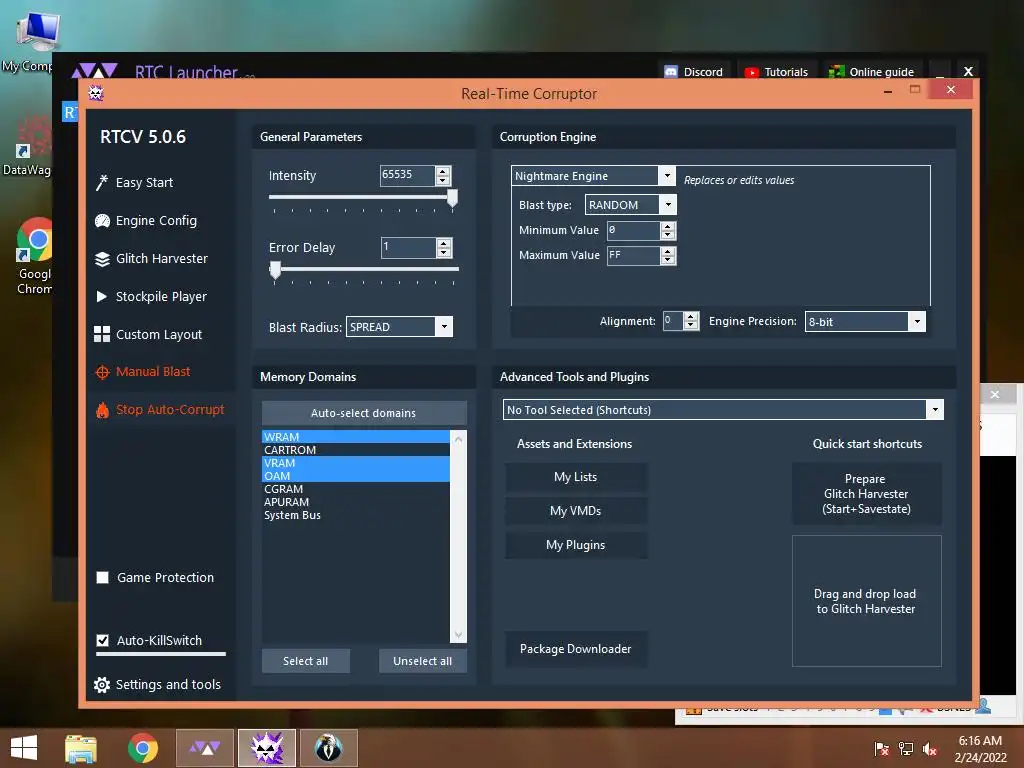Image resolution: width=1024 pixels, height=768 pixels.
Task: Click RTC skull icon in title bar
Action: click(x=96, y=93)
